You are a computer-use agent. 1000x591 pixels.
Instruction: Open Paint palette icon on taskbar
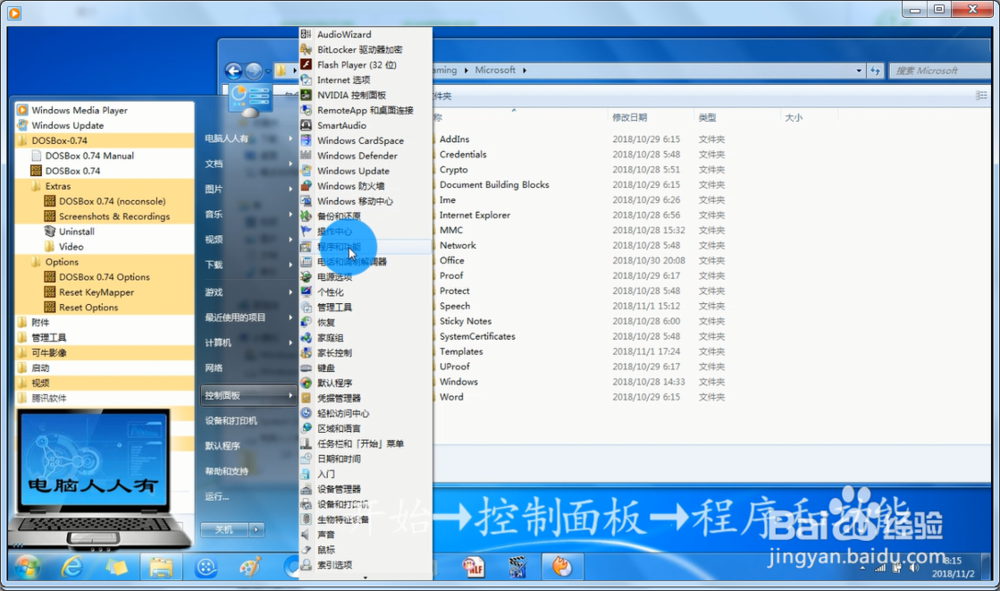click(250, 567)
